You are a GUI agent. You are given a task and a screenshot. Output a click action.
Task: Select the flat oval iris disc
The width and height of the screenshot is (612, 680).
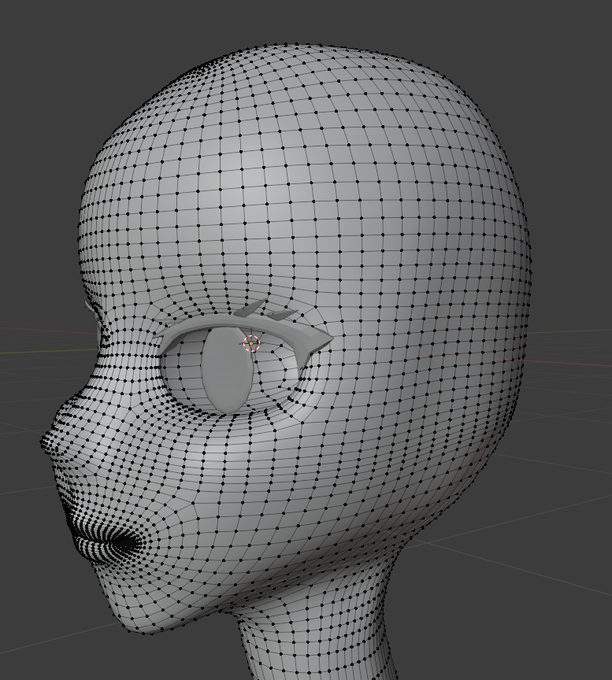(x=227, y=370)
